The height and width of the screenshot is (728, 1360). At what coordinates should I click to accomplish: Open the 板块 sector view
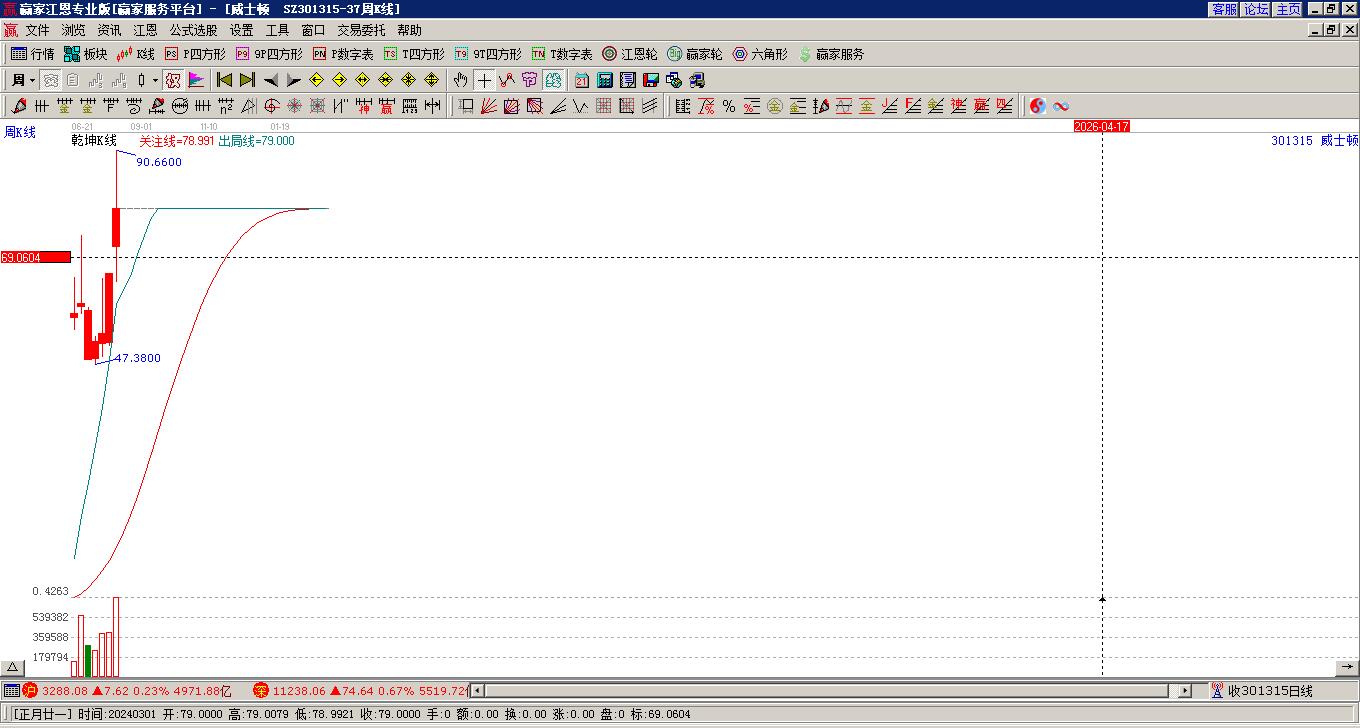pyautogui.click(x=85, y=54)
